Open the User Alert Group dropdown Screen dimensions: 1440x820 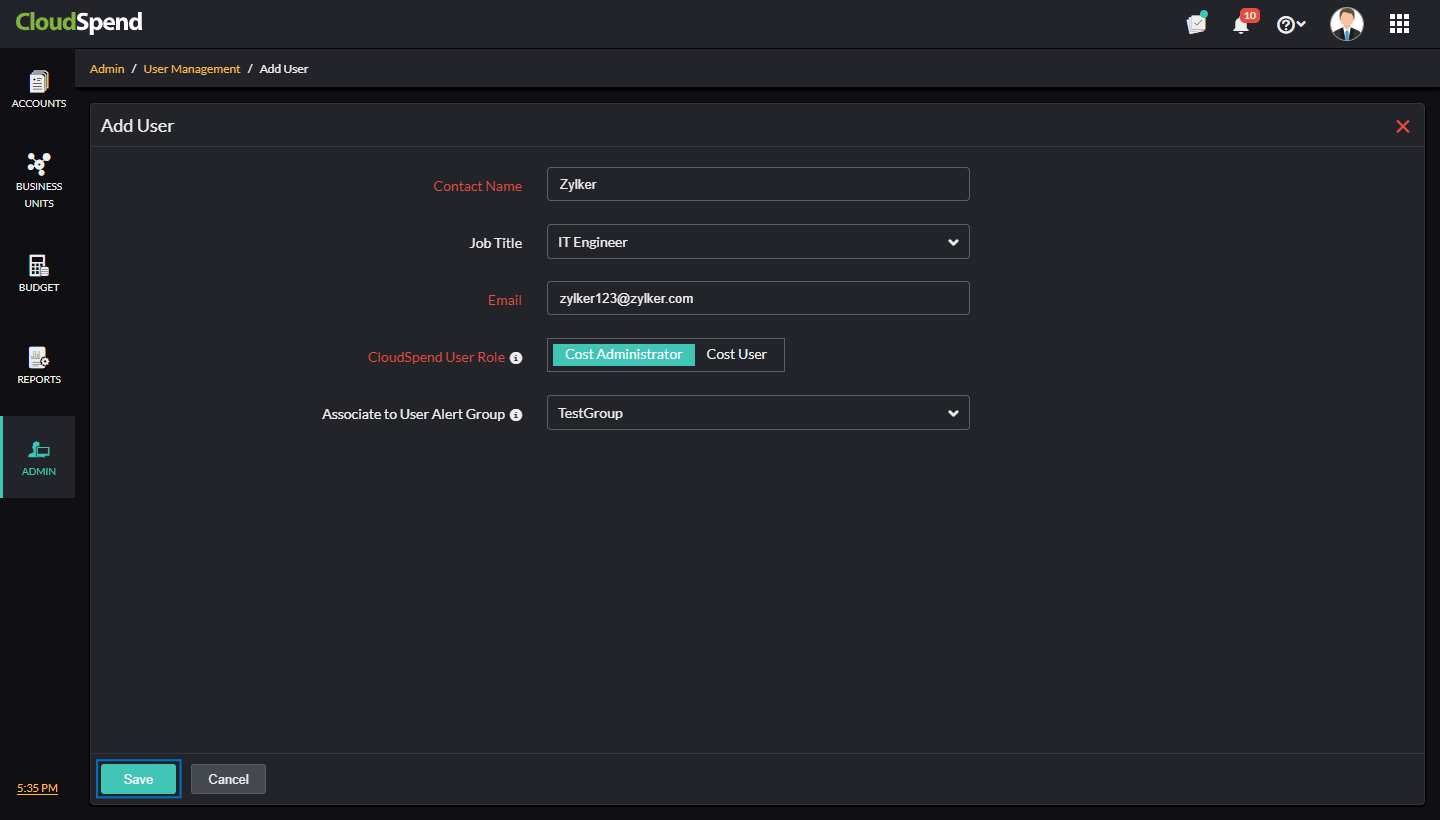coord(758,413)
